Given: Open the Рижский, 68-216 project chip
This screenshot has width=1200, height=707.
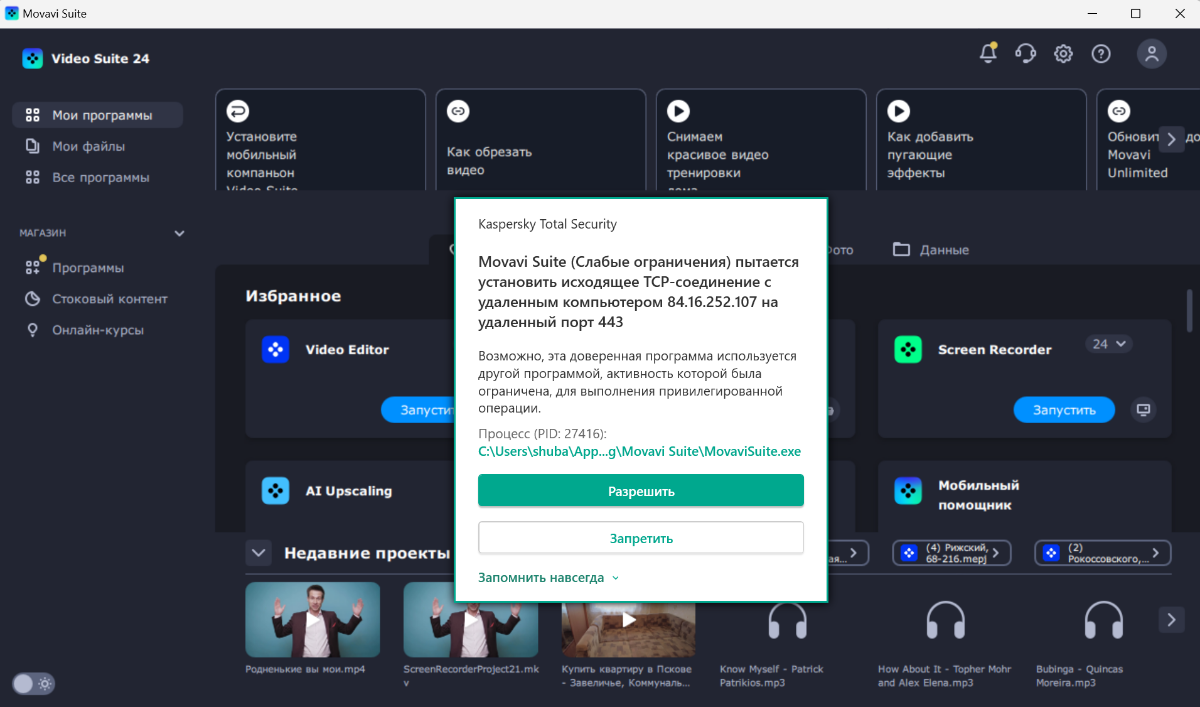Looking at the screenshot, I should pos(951,553).
